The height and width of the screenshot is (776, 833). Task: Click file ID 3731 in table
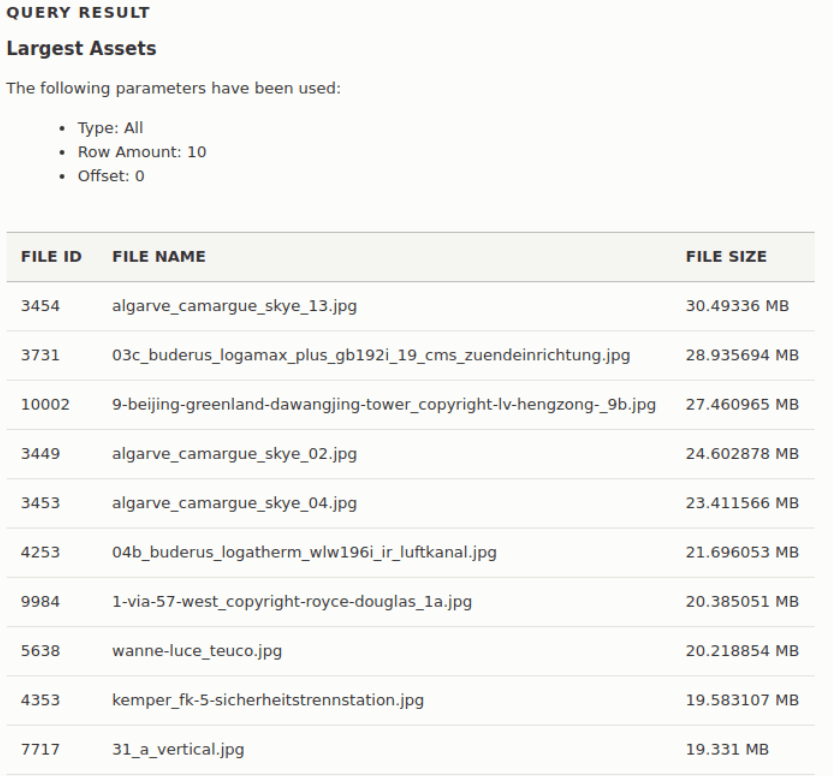[40, 355]
